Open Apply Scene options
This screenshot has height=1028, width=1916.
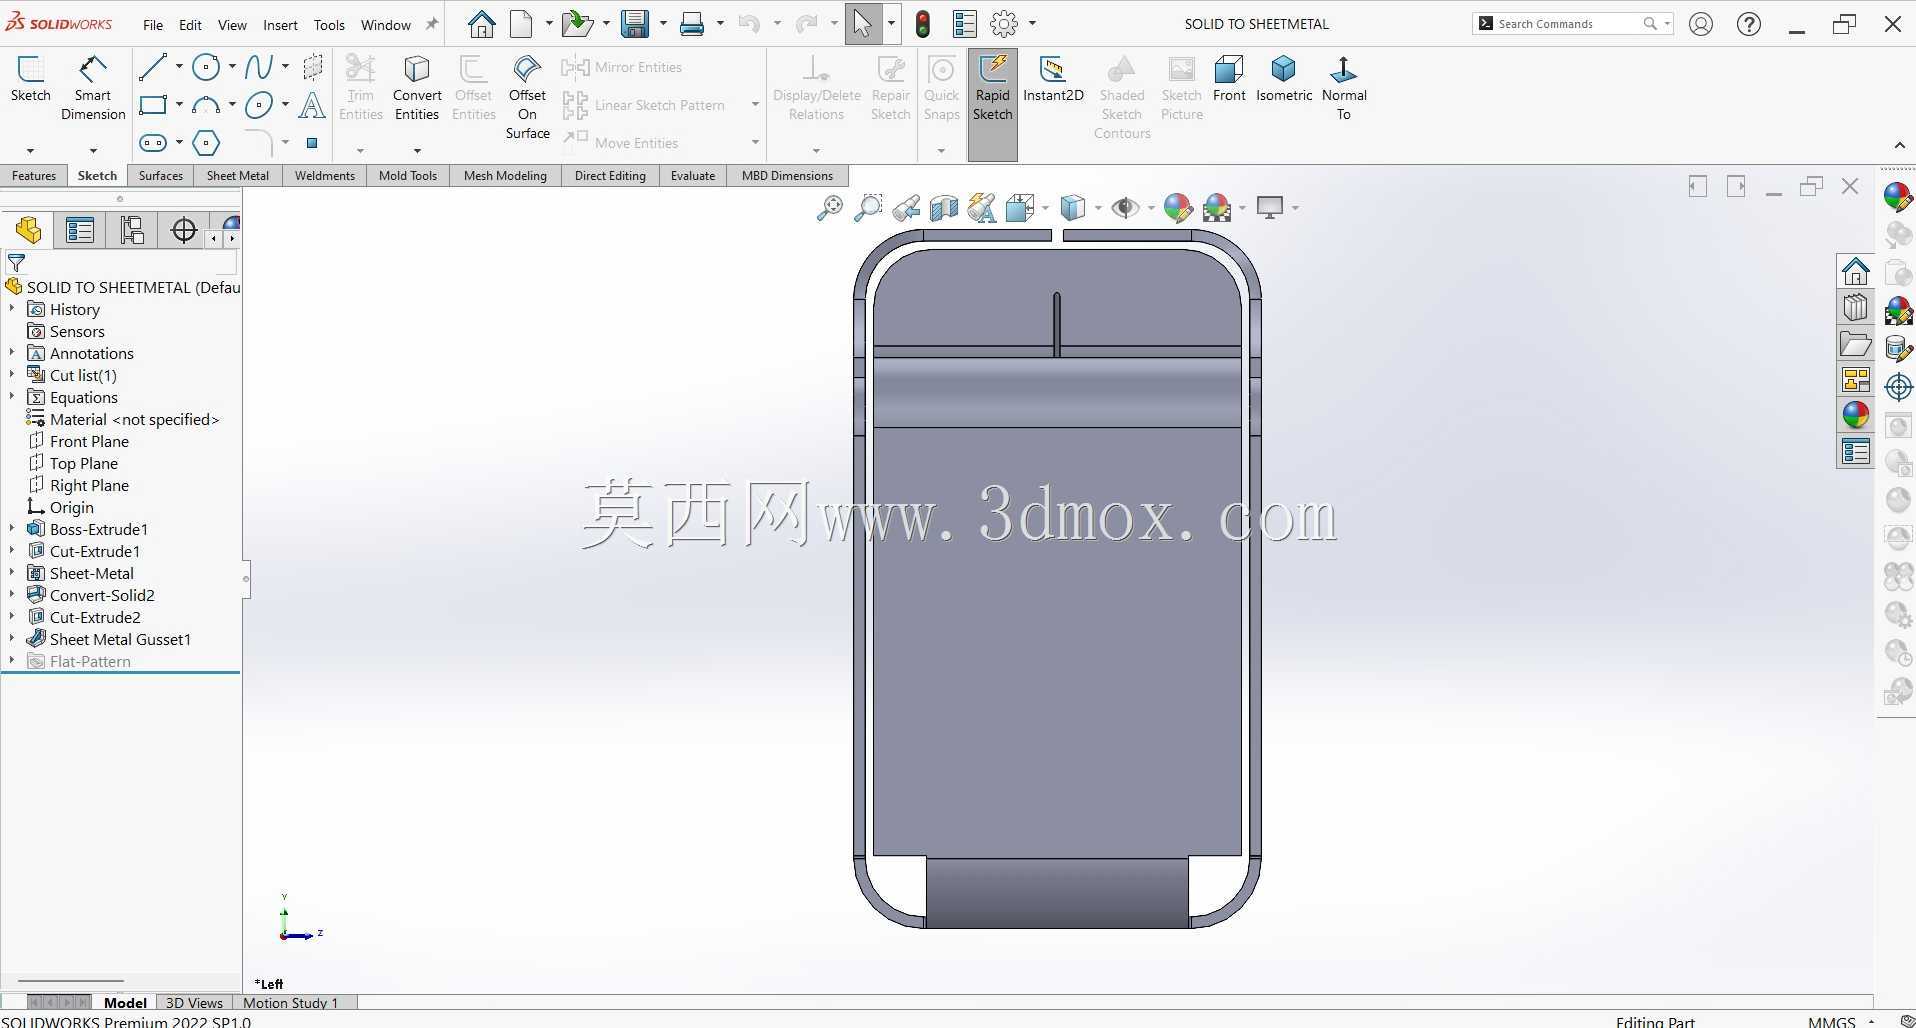[x=1217, y=208]
